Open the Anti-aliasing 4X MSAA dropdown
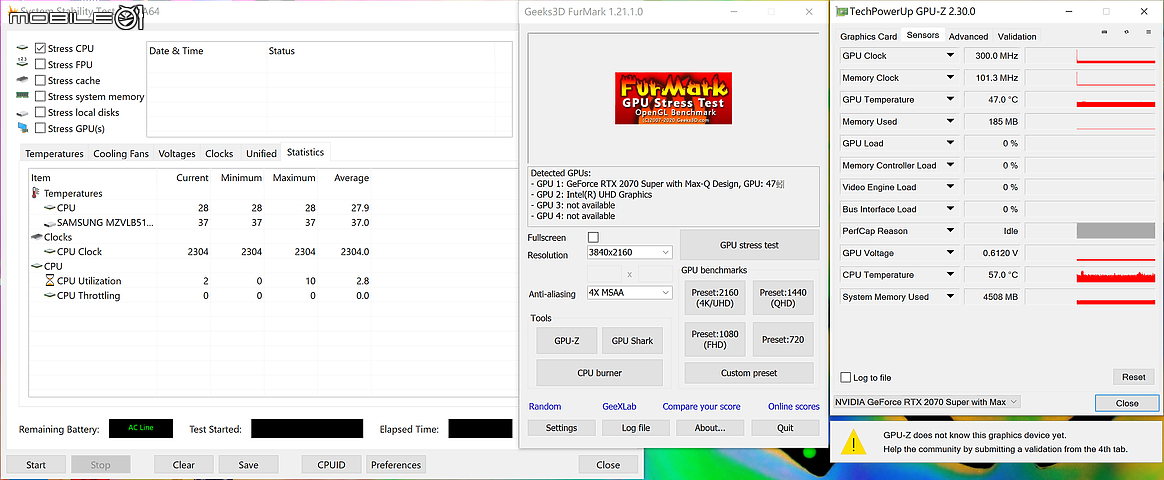 (x=630, y=293)
